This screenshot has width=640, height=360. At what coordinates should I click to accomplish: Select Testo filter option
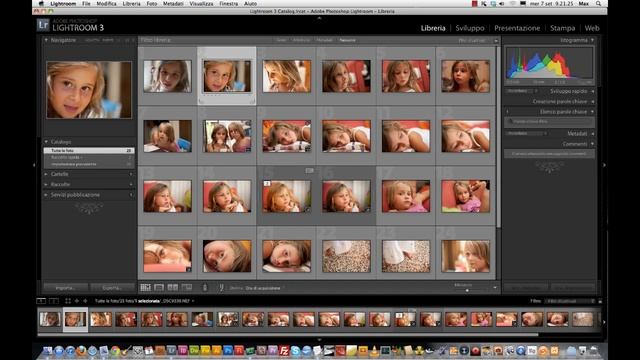(281, 40)
